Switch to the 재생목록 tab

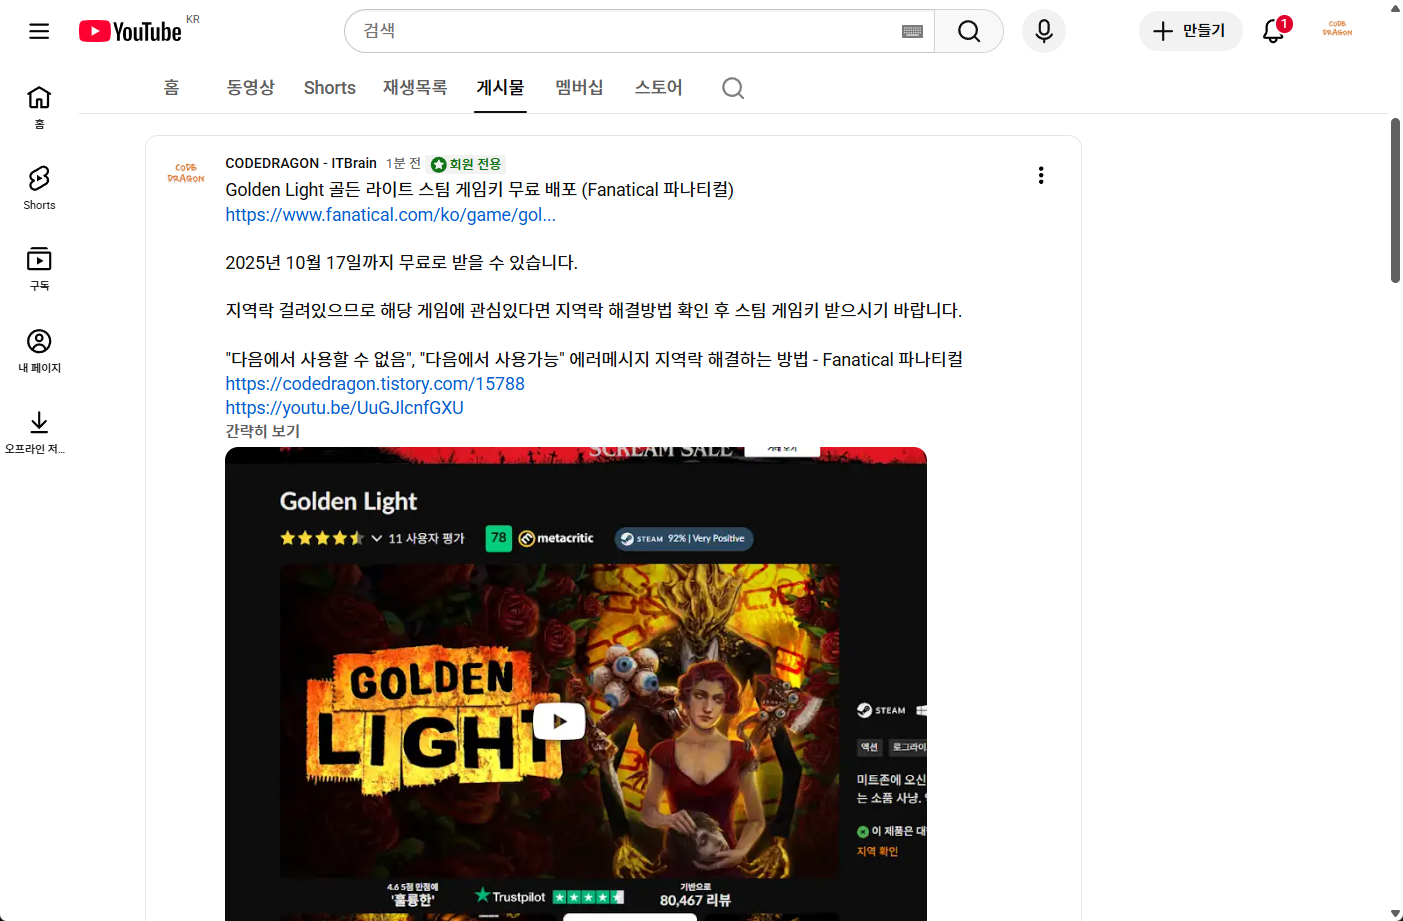415,88
